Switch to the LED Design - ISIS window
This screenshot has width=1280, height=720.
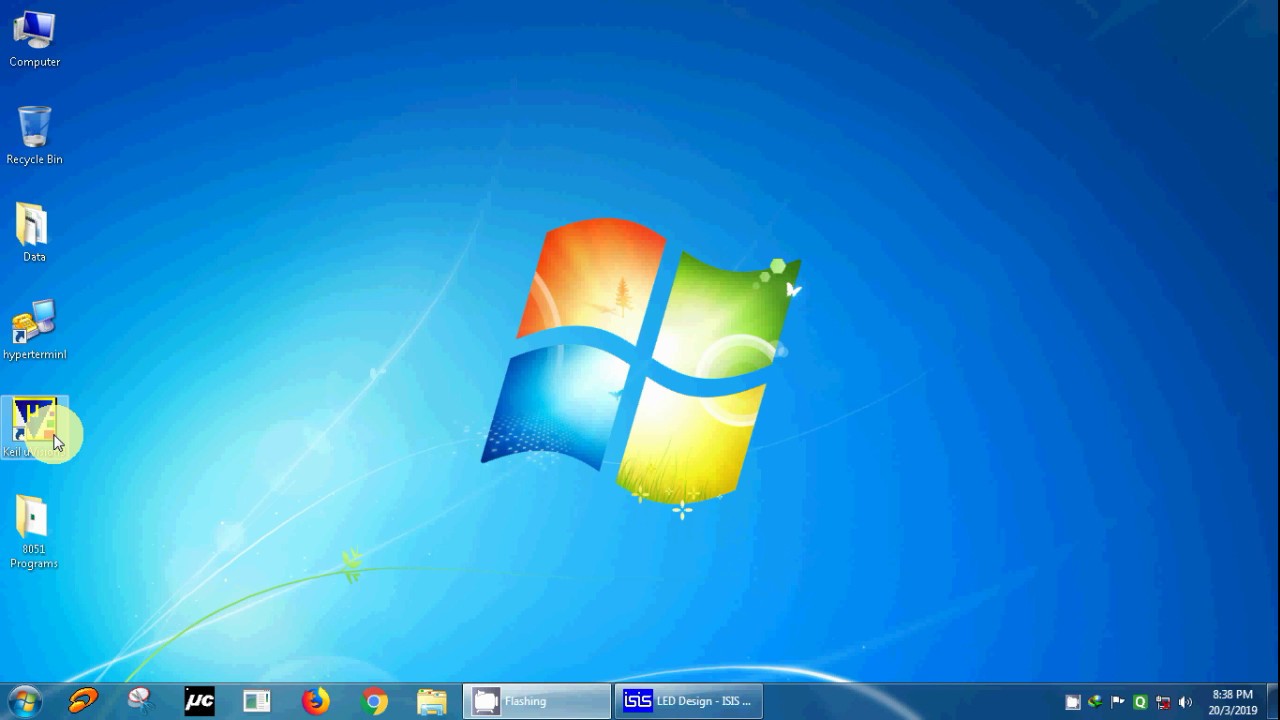point(689,701)
